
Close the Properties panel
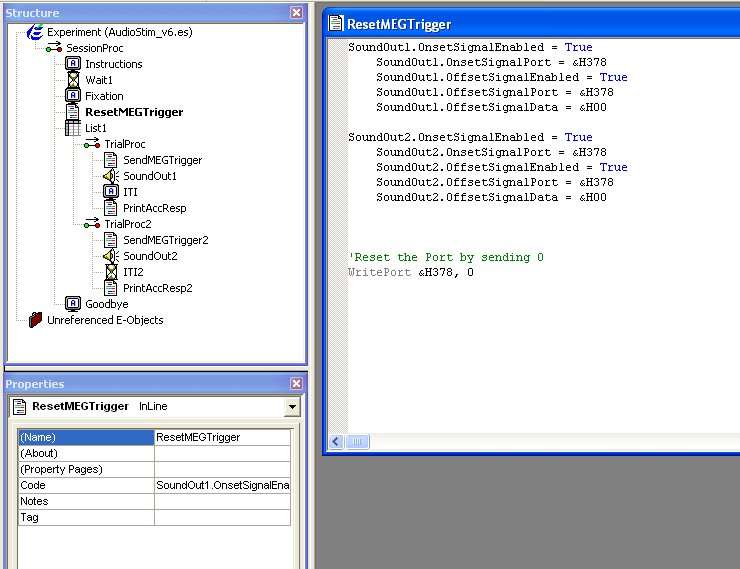pyautogui.click(x=296, y=384)
